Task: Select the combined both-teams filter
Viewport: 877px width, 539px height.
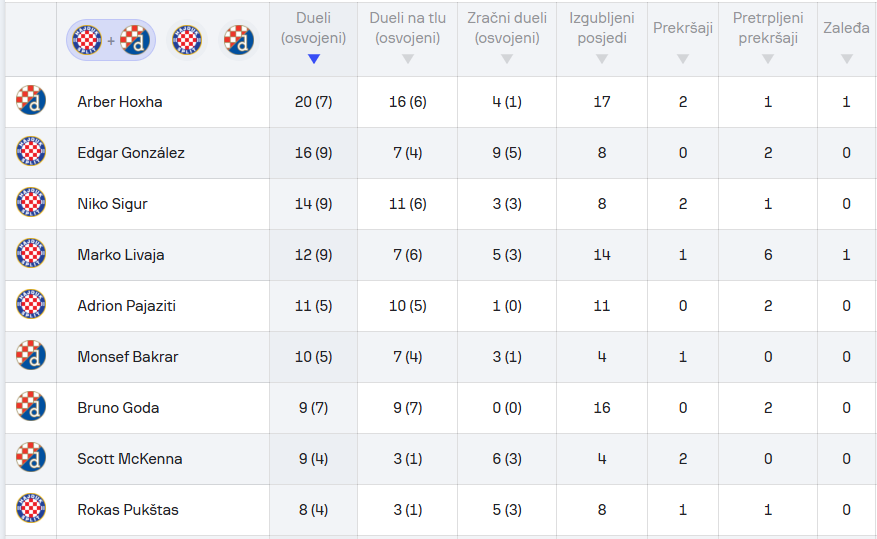Action: coord(110,40)
